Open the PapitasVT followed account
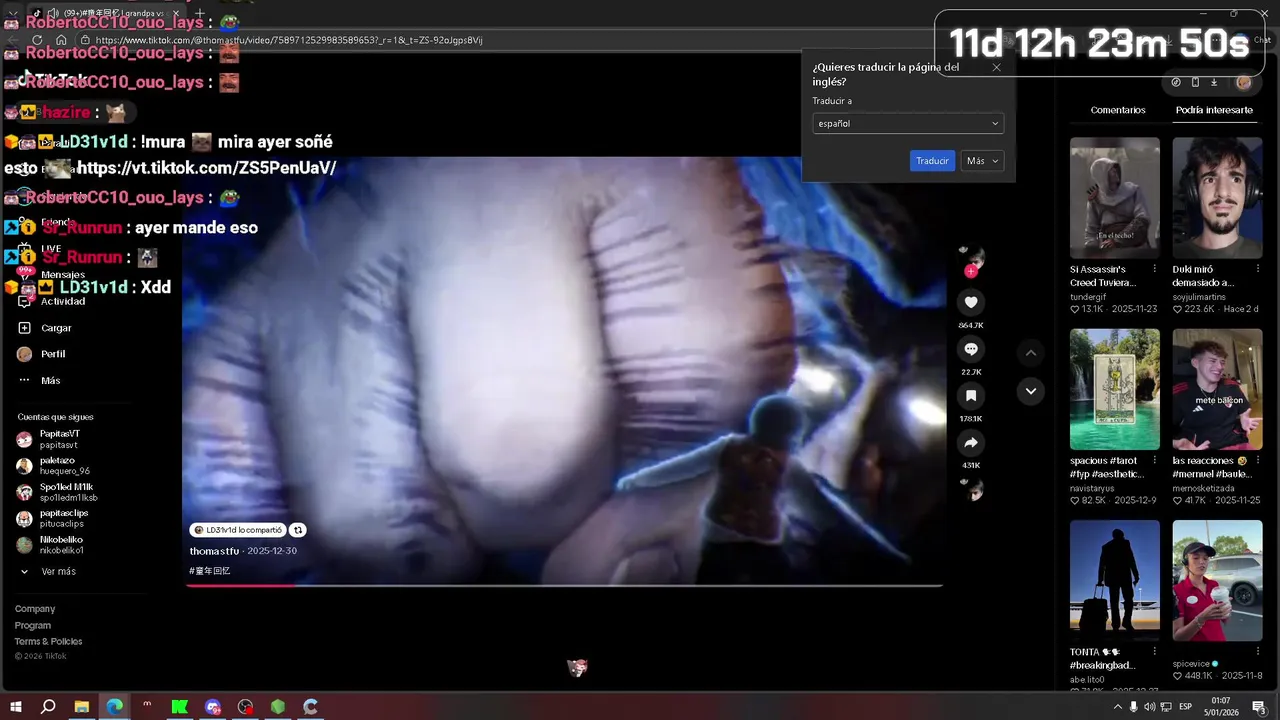This screenshot has width=1280, height=720. tap(48, 439)
